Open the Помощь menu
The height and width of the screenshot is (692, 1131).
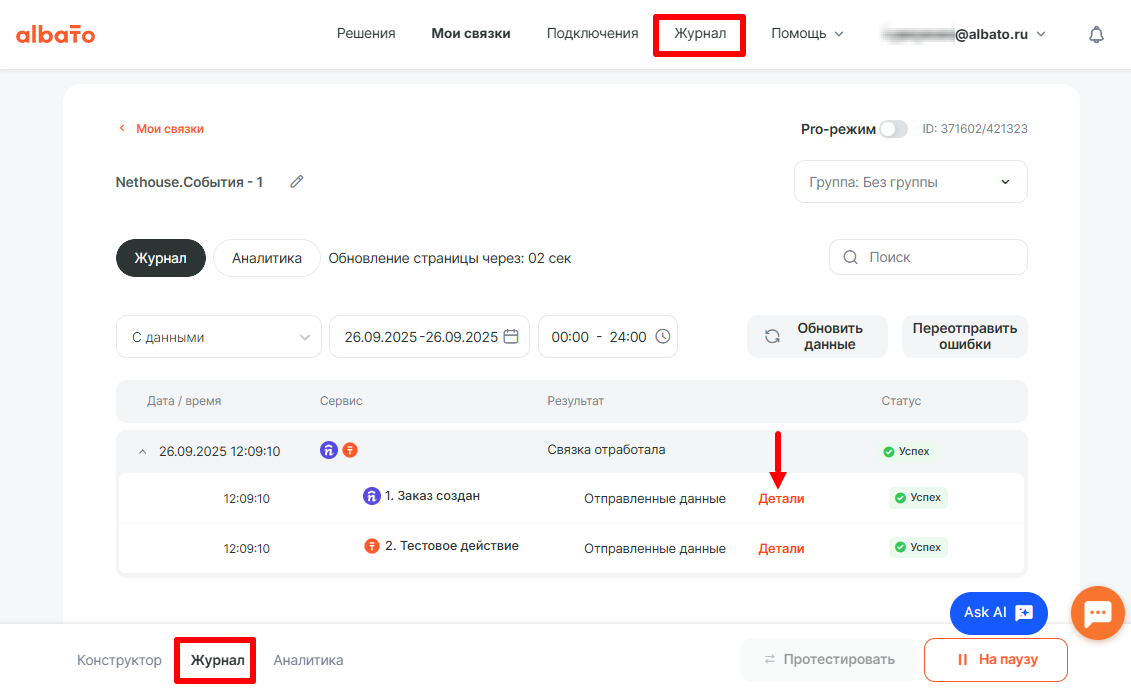click(807, 34)
